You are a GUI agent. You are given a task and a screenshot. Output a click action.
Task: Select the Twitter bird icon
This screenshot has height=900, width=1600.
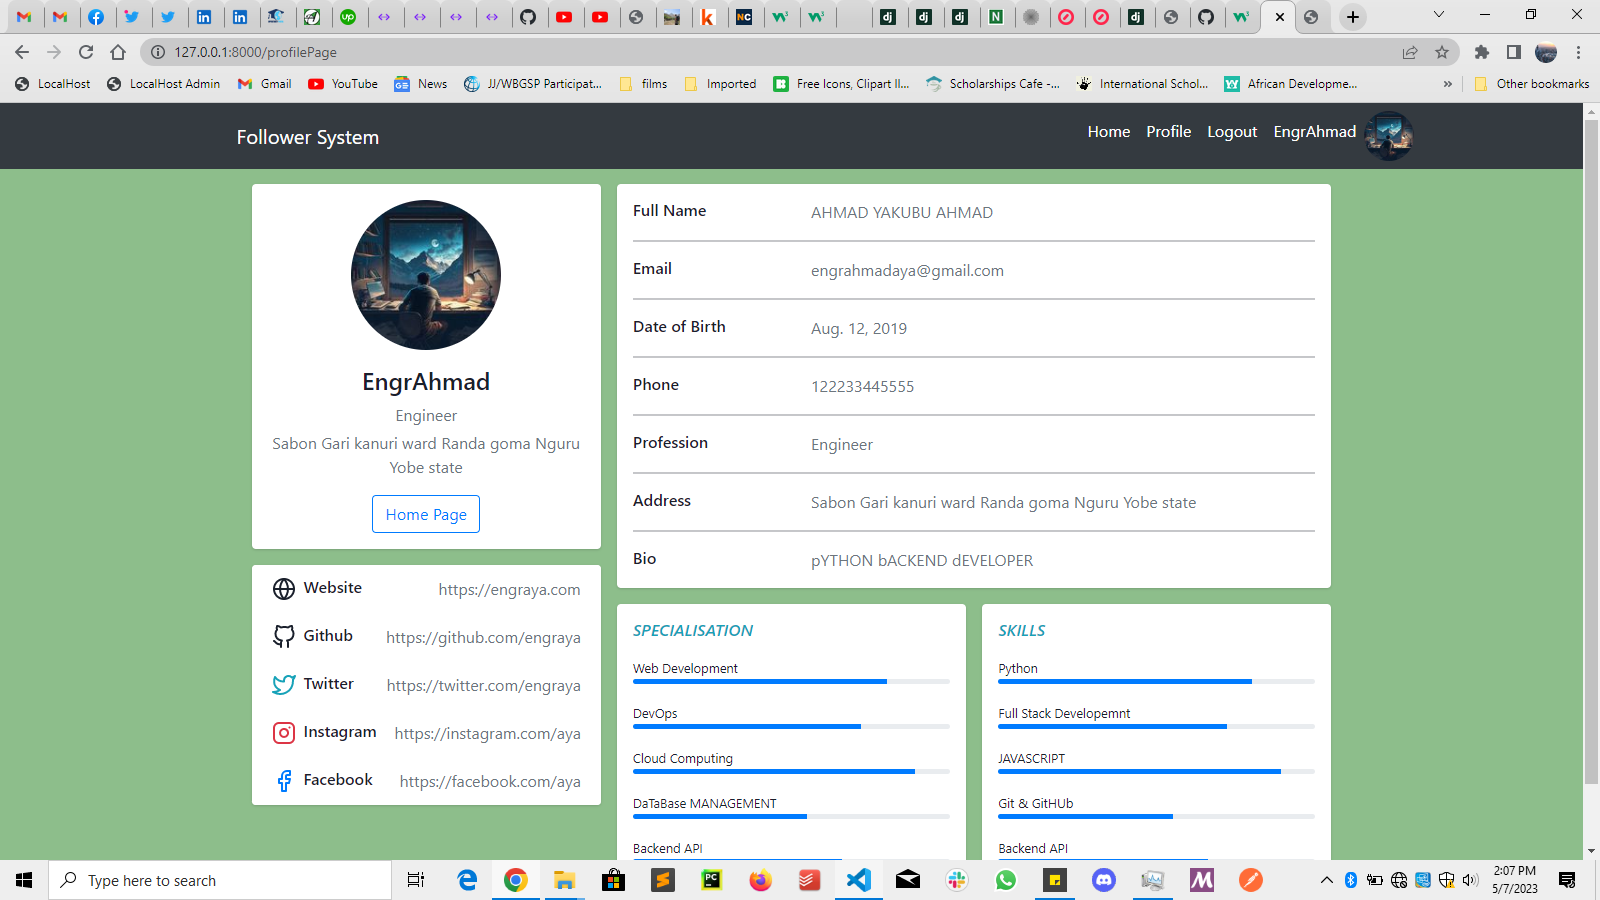283,684
